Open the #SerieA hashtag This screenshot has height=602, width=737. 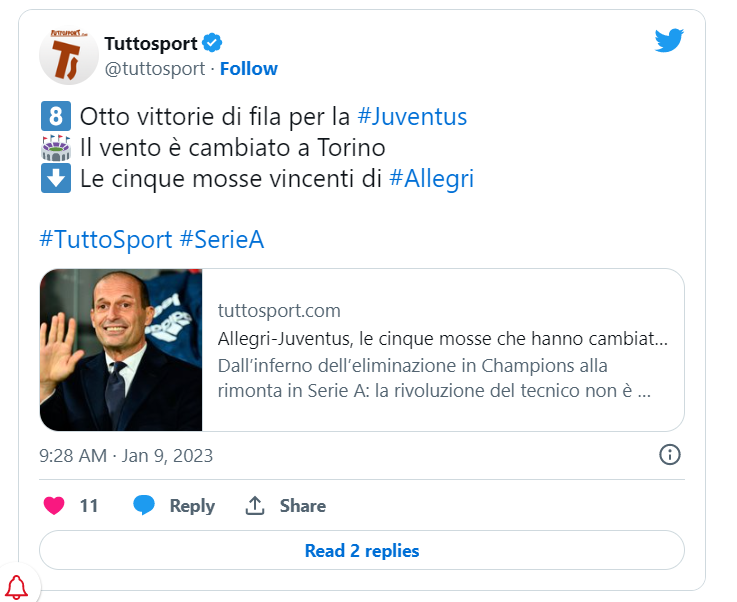pyautogui.click(x=222, y=239)
